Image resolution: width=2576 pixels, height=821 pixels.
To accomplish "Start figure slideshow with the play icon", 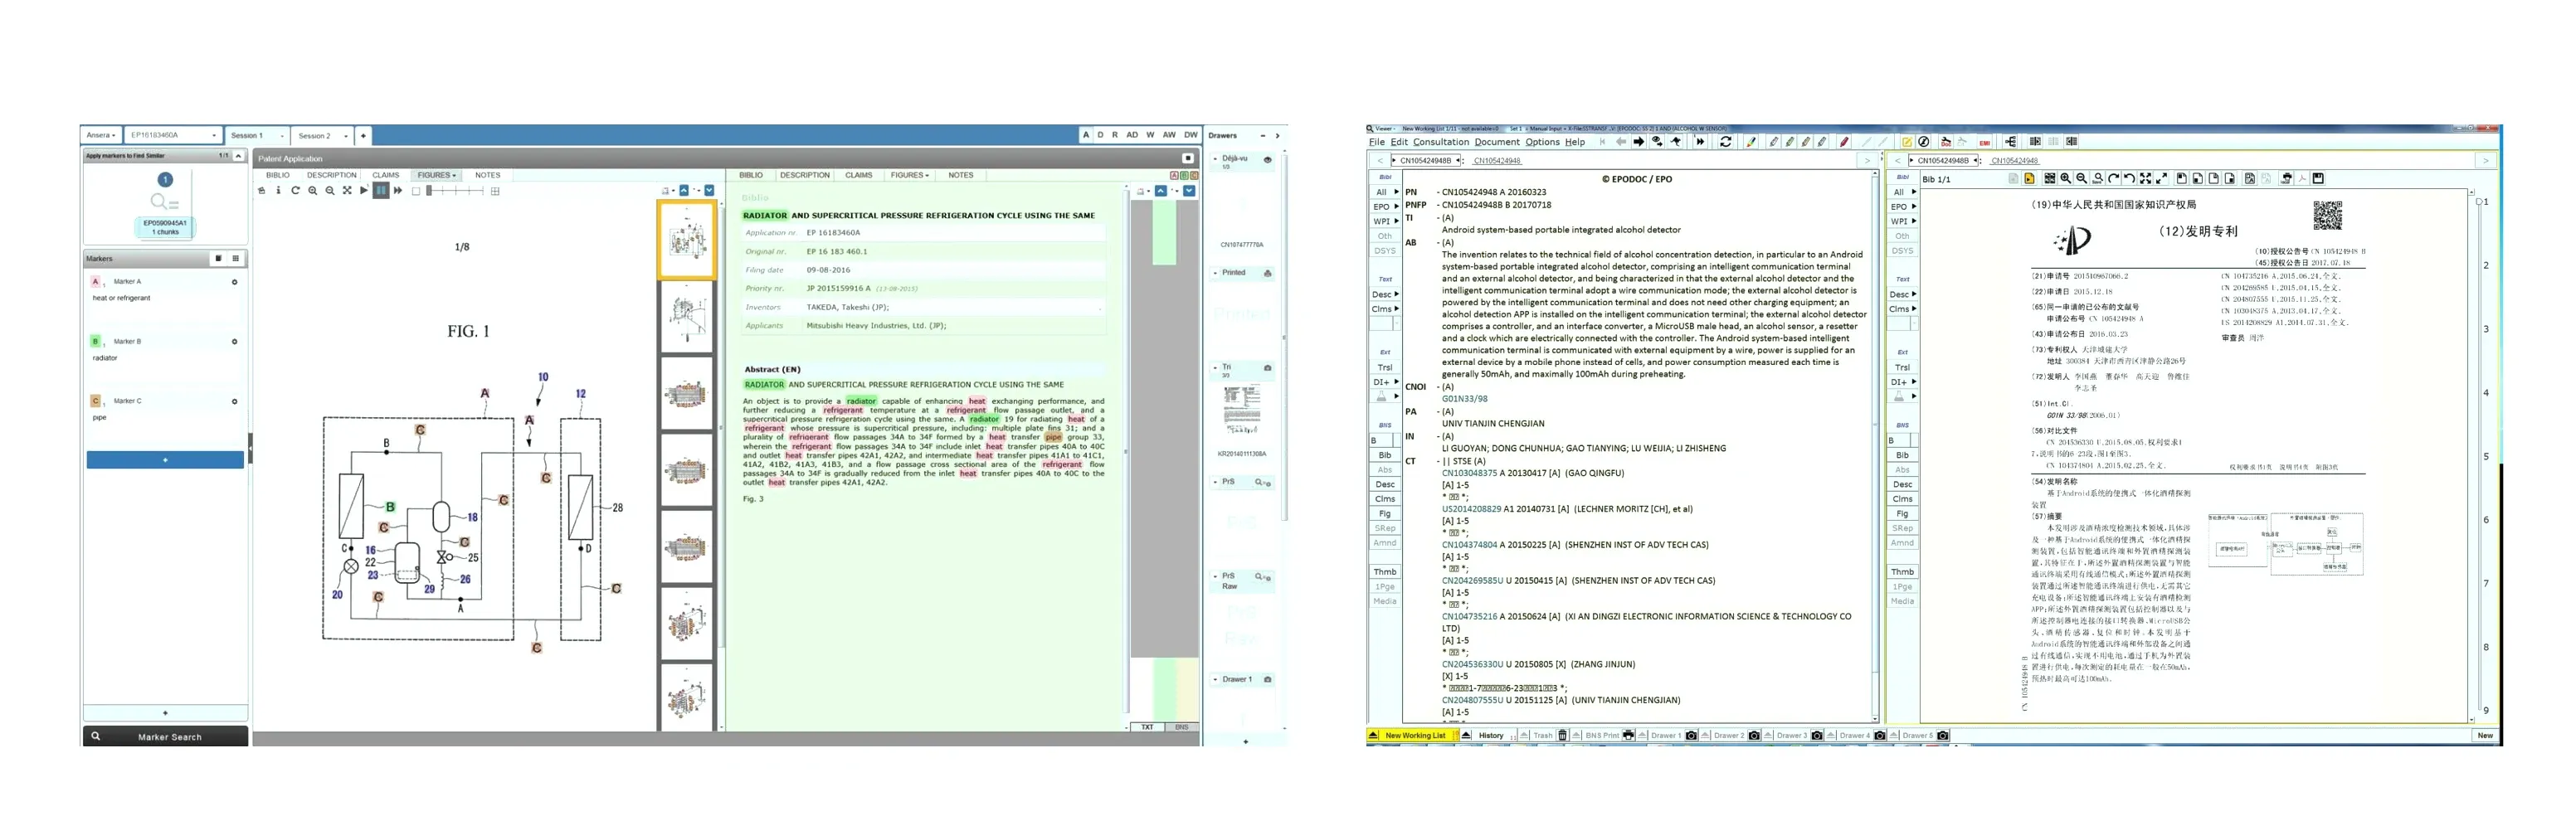I will pos(364,190).
